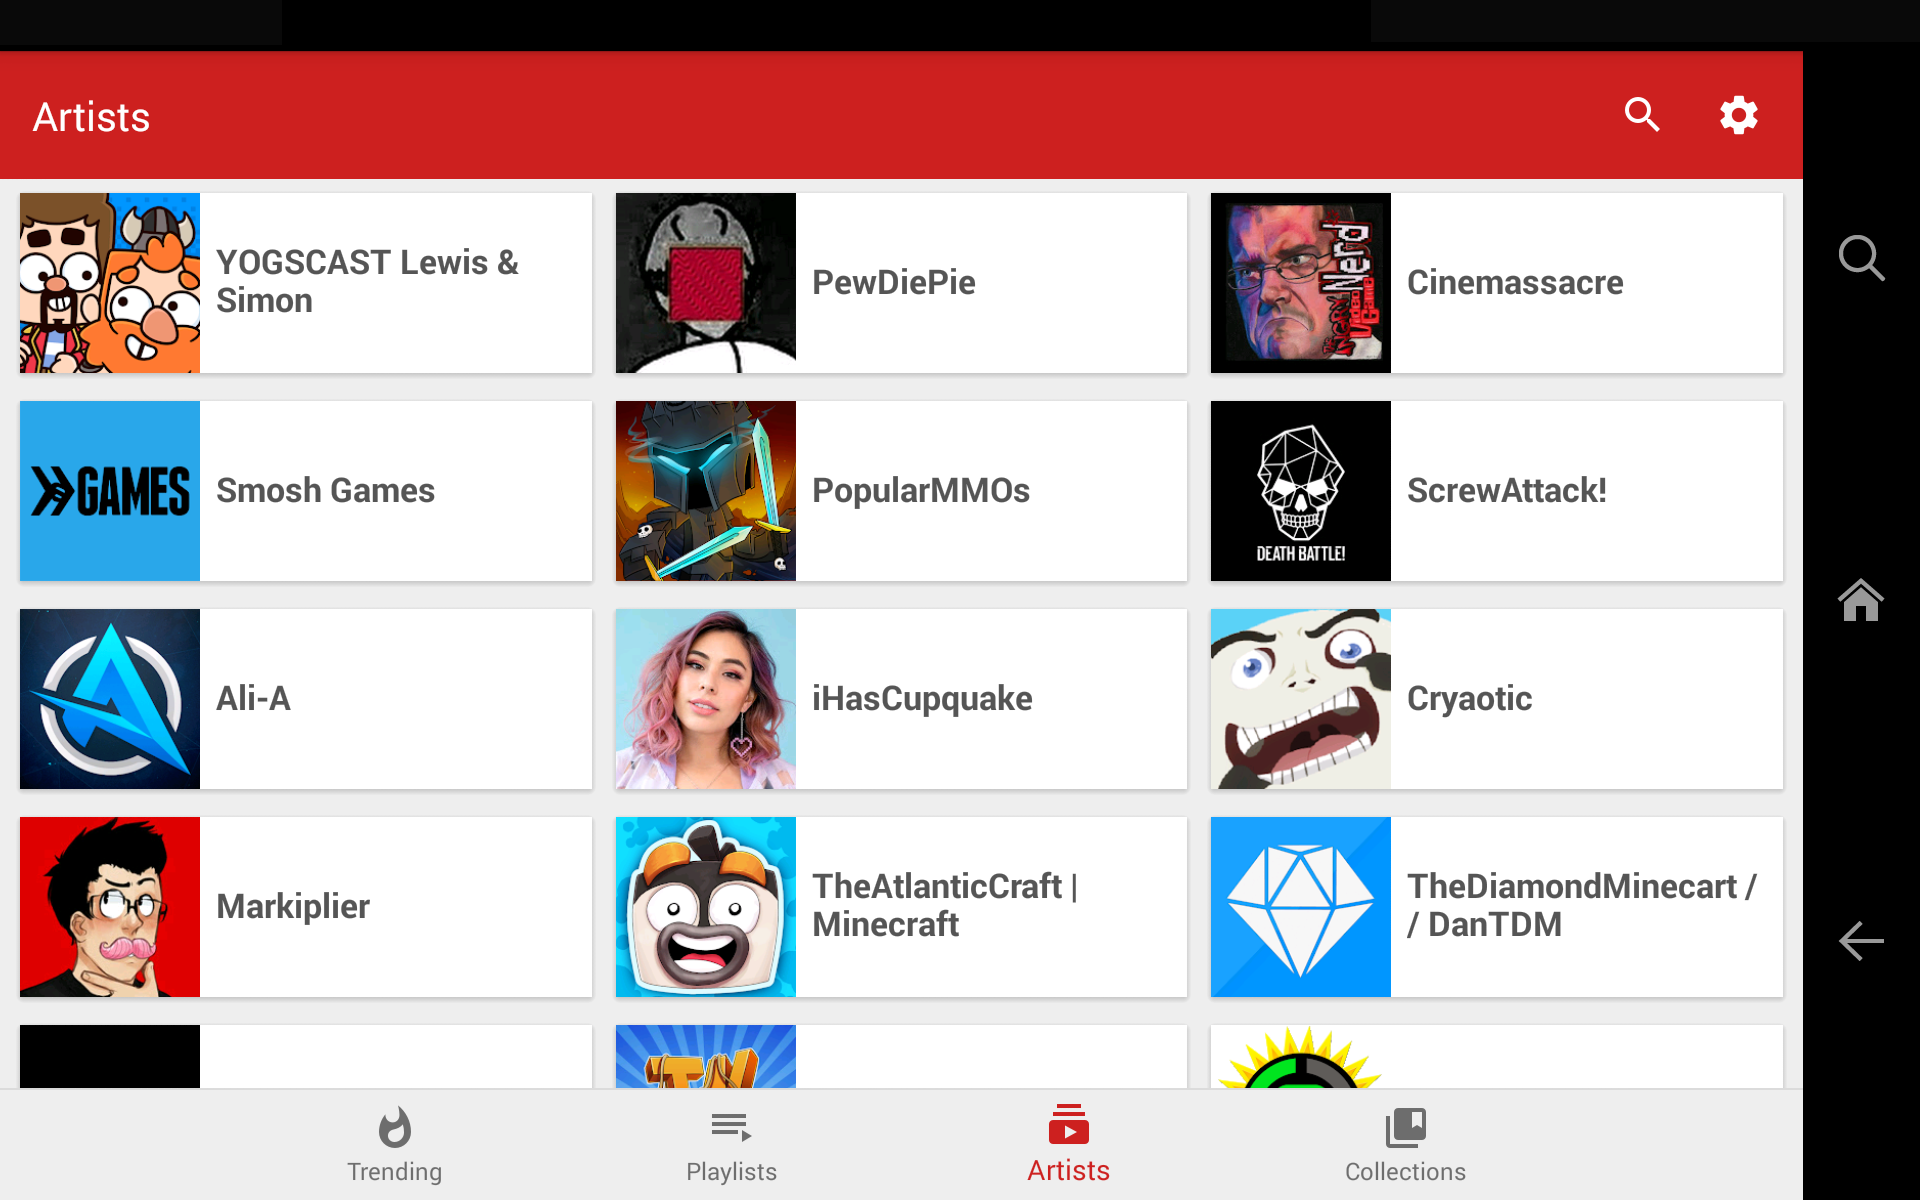
Task: Tap the Smosh Games logo thumbnail
Action: [110, 491]
